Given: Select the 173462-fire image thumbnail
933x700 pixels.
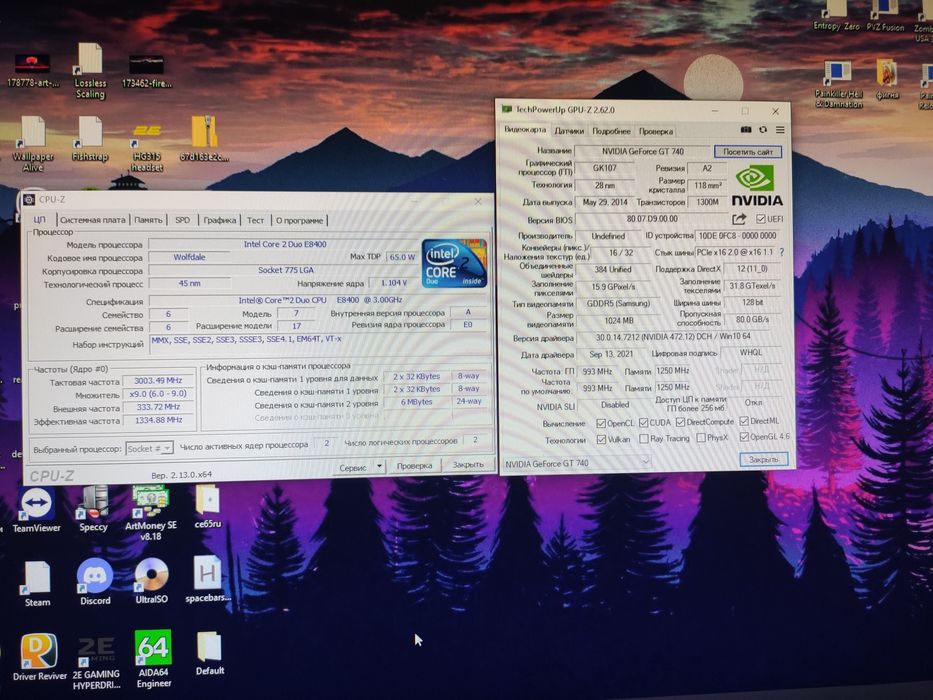Looking at the screenshot, I should point(146,71).
